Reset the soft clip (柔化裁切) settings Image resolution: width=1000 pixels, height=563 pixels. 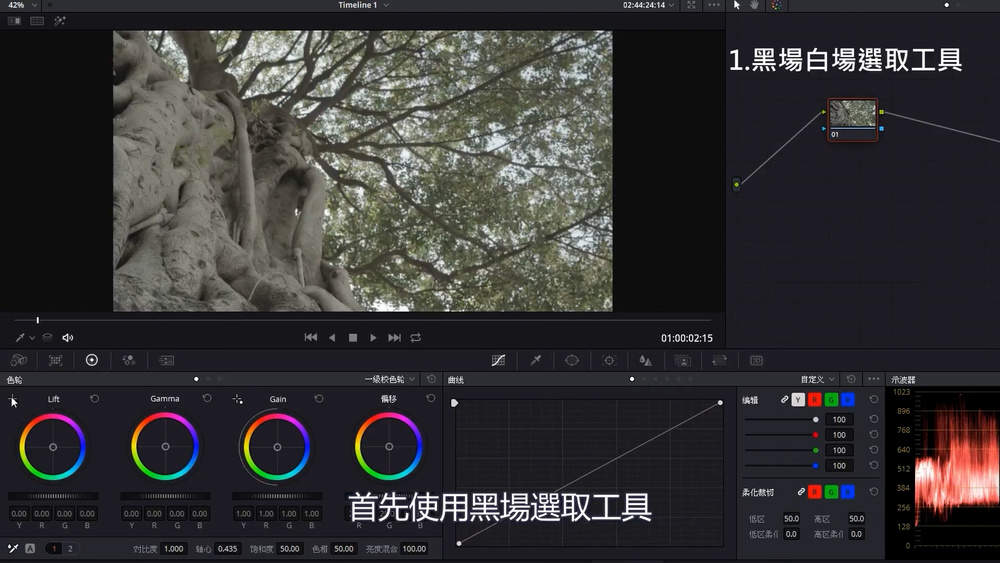click(874, 492)
